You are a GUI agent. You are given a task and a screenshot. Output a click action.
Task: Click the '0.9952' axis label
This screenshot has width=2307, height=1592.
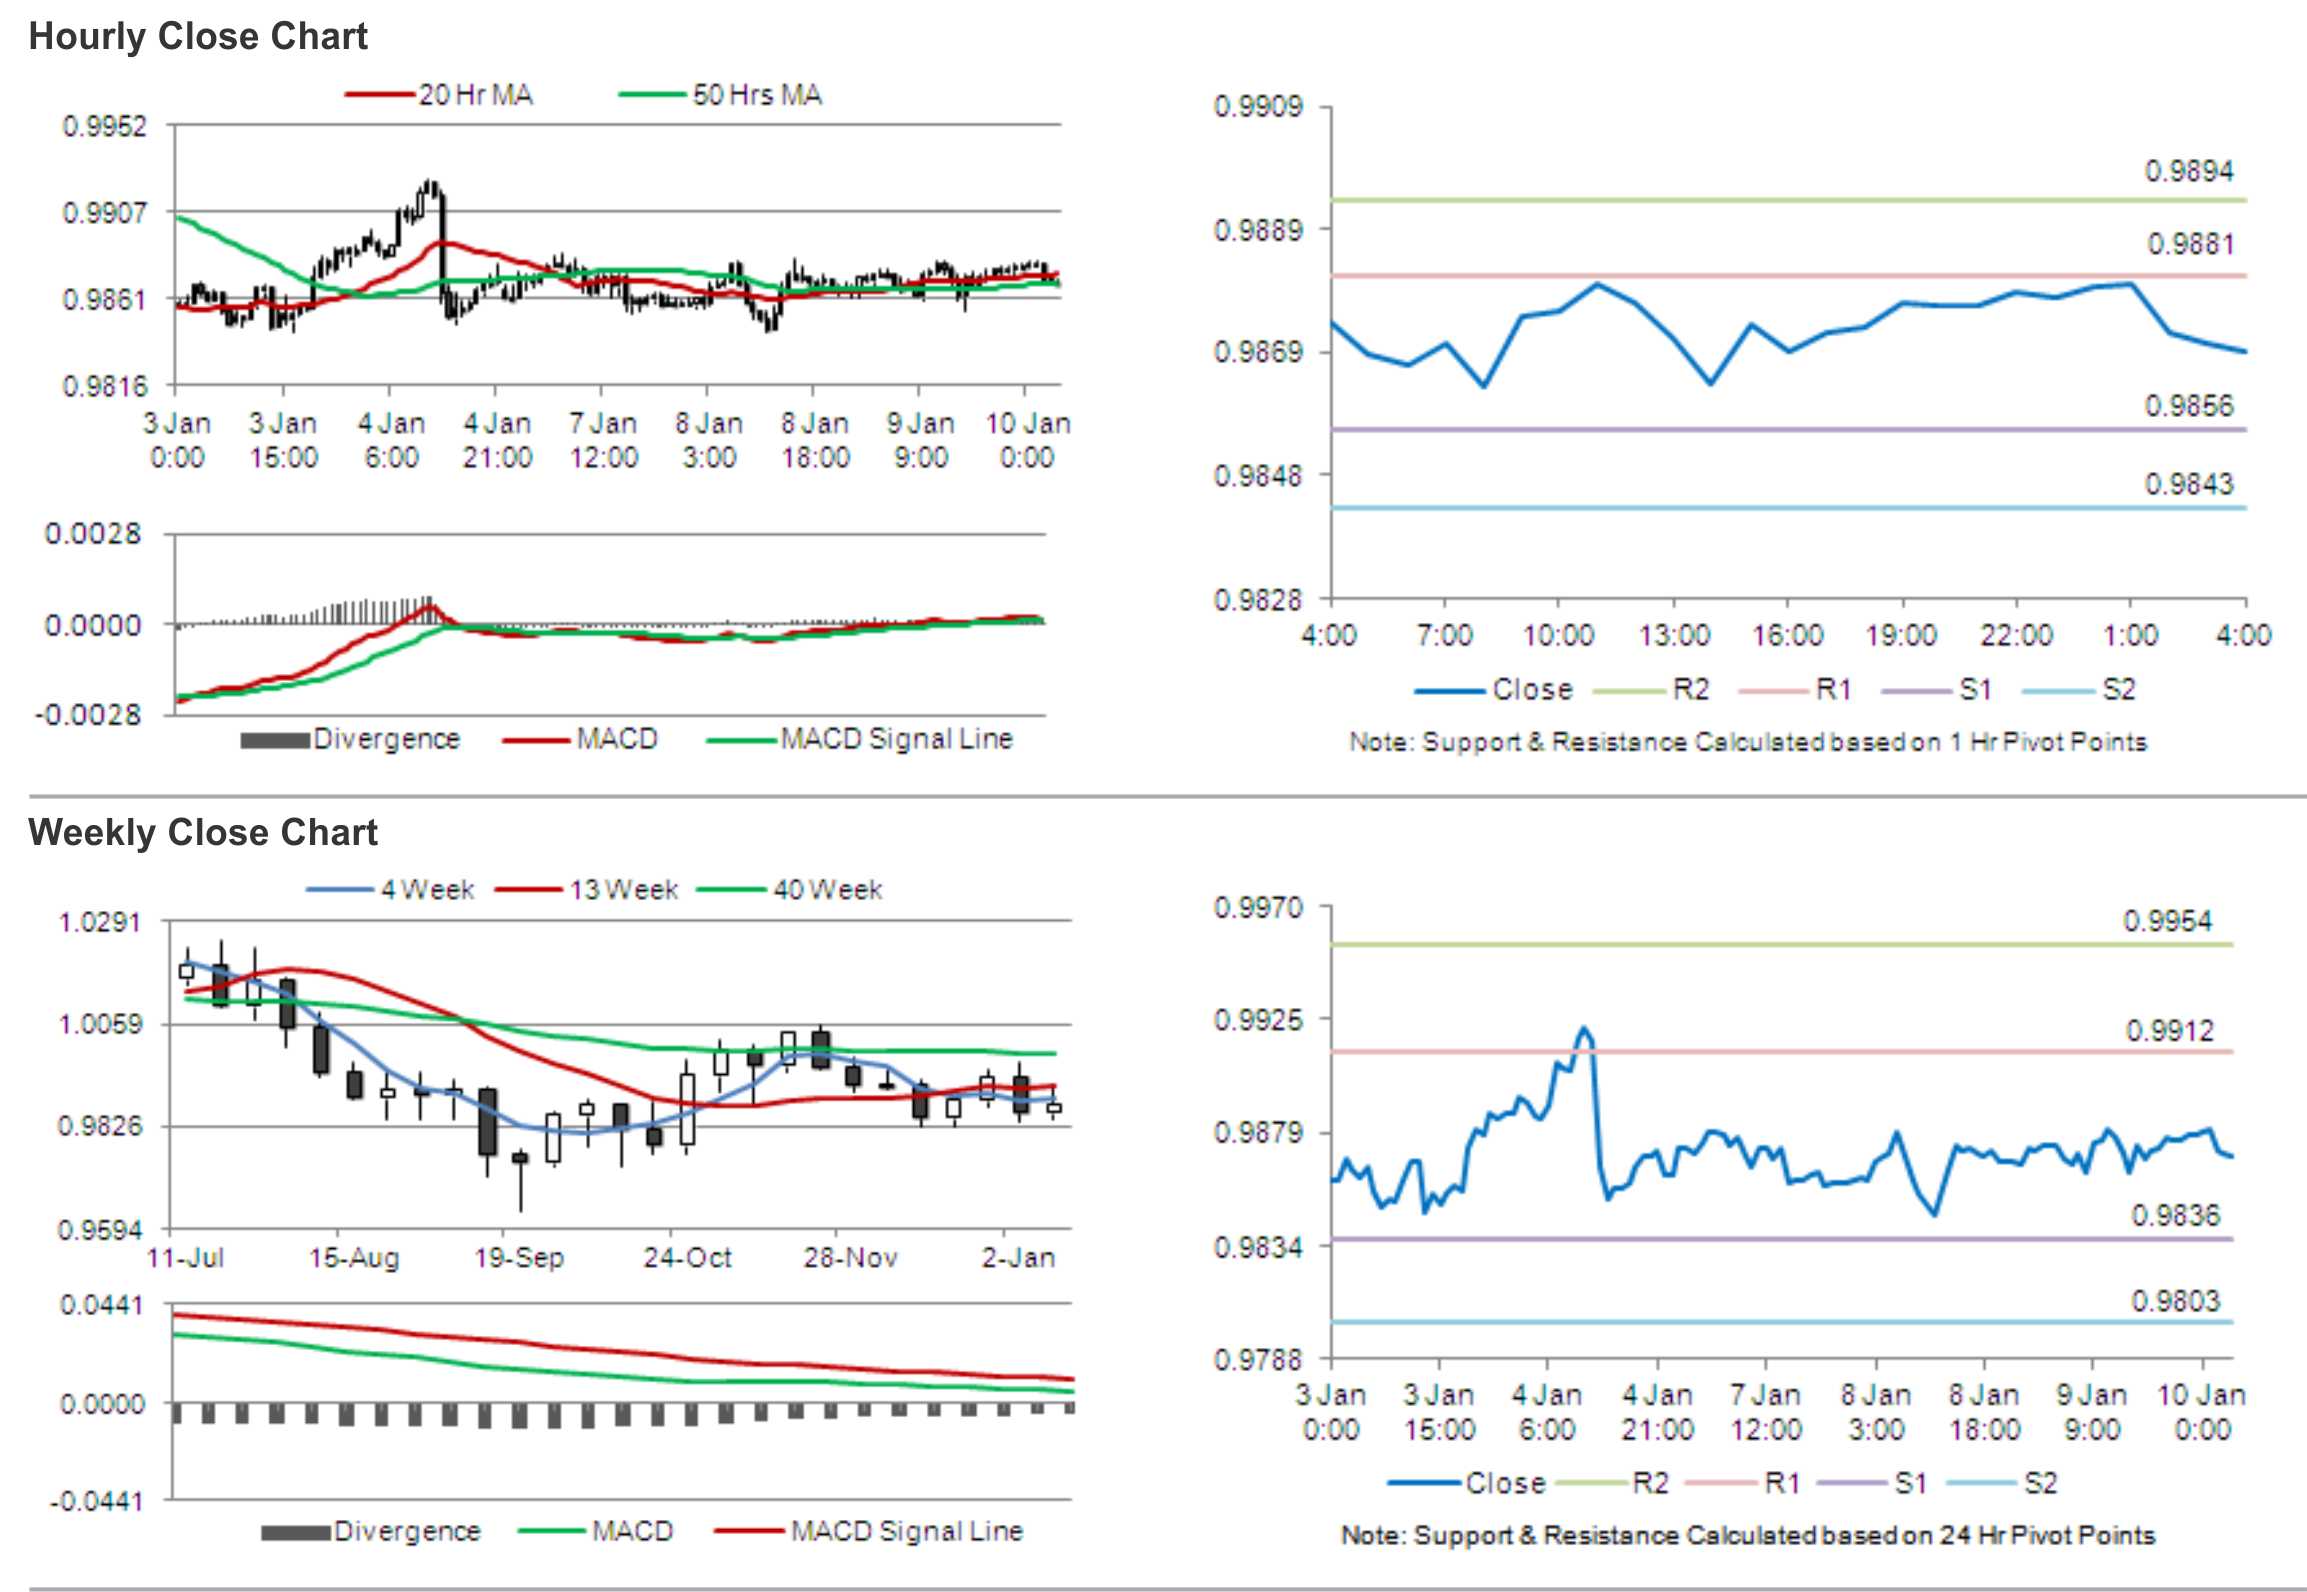pyautogui.click(x=104, y=126)
